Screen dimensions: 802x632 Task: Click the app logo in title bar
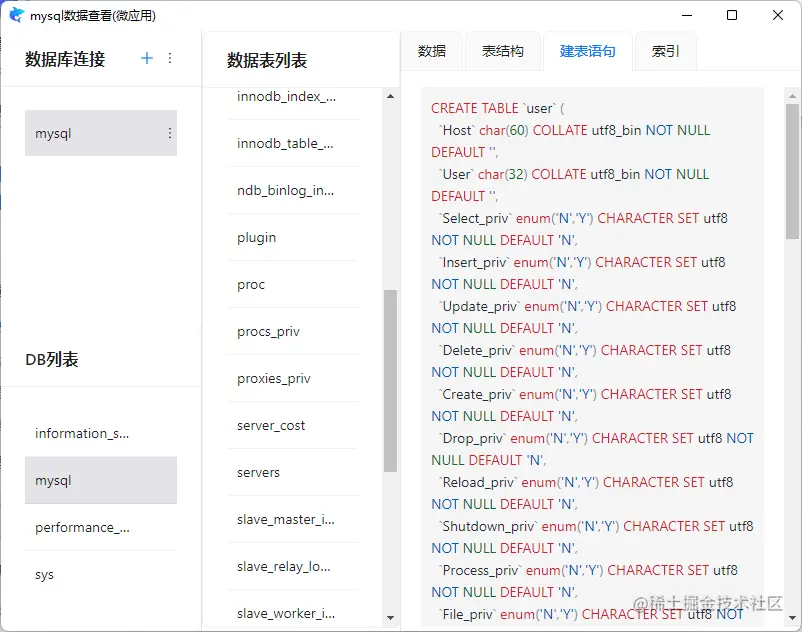17,15
